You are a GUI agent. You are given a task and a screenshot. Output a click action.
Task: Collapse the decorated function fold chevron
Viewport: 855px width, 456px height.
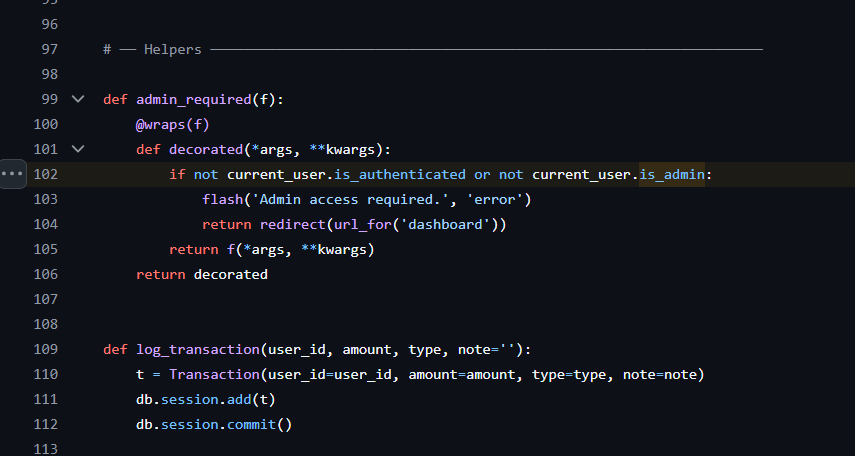(x=78, y=149)
